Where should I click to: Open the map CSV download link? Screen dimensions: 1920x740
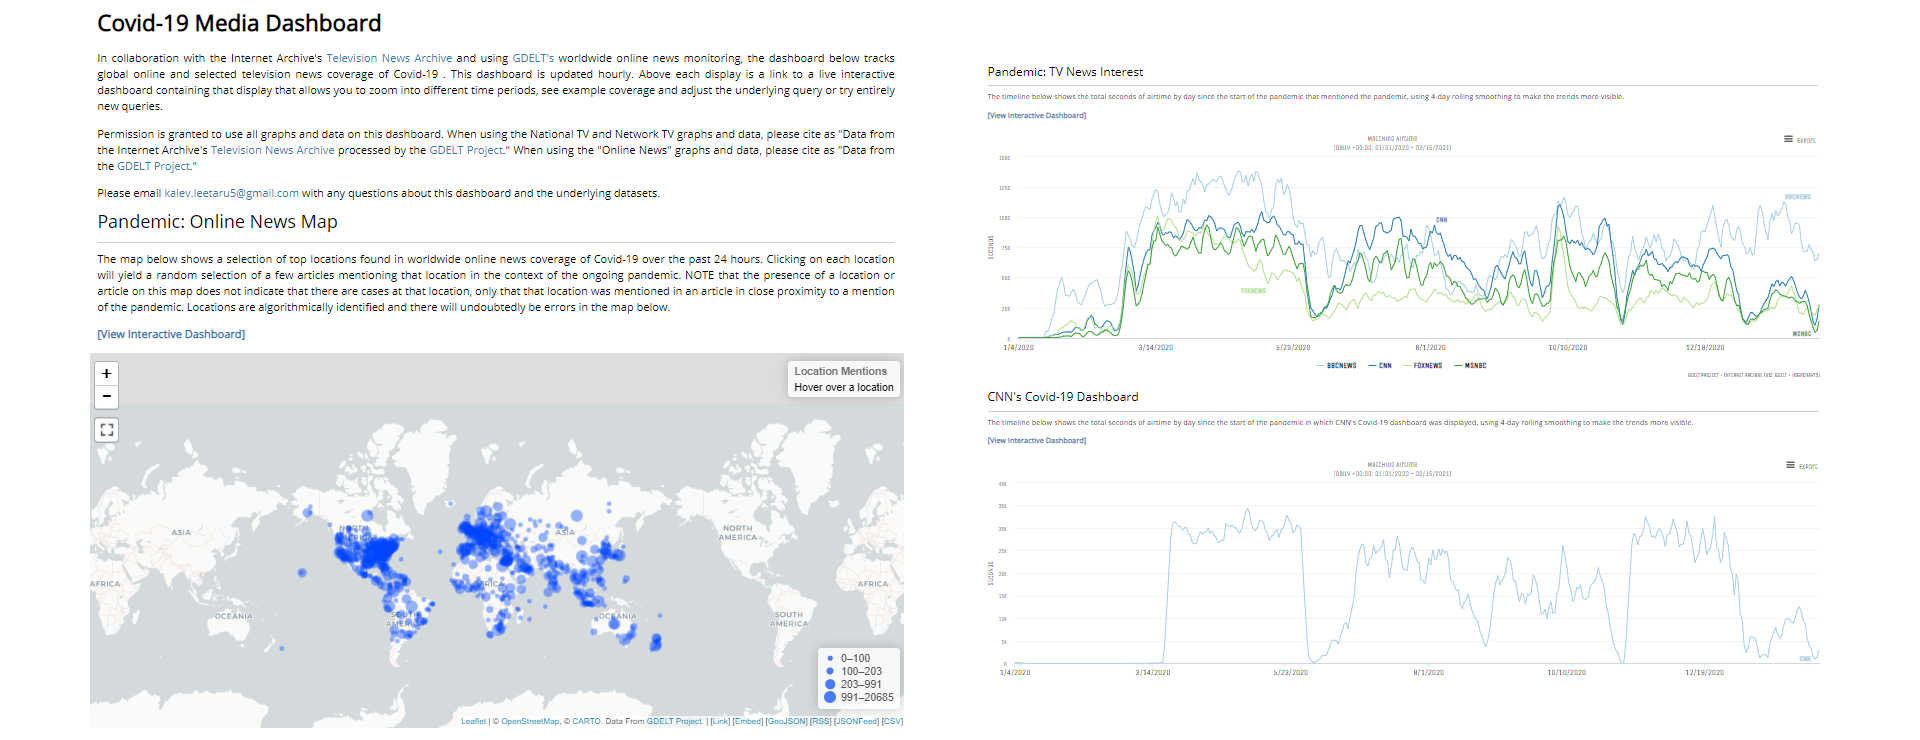coord(892,721)
